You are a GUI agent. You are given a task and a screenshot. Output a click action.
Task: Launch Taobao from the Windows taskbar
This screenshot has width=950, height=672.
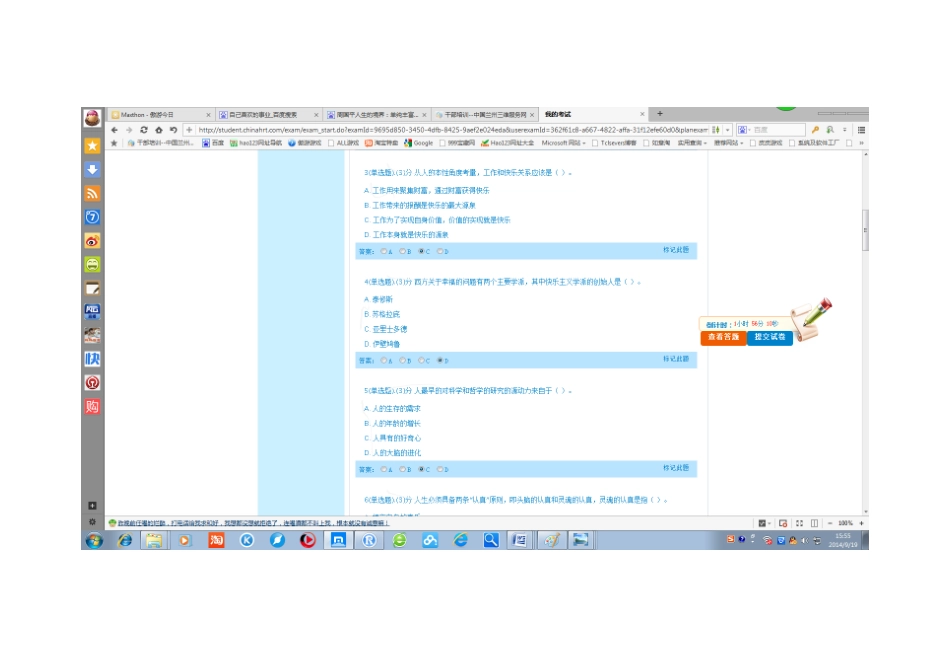tap(216, 540)
